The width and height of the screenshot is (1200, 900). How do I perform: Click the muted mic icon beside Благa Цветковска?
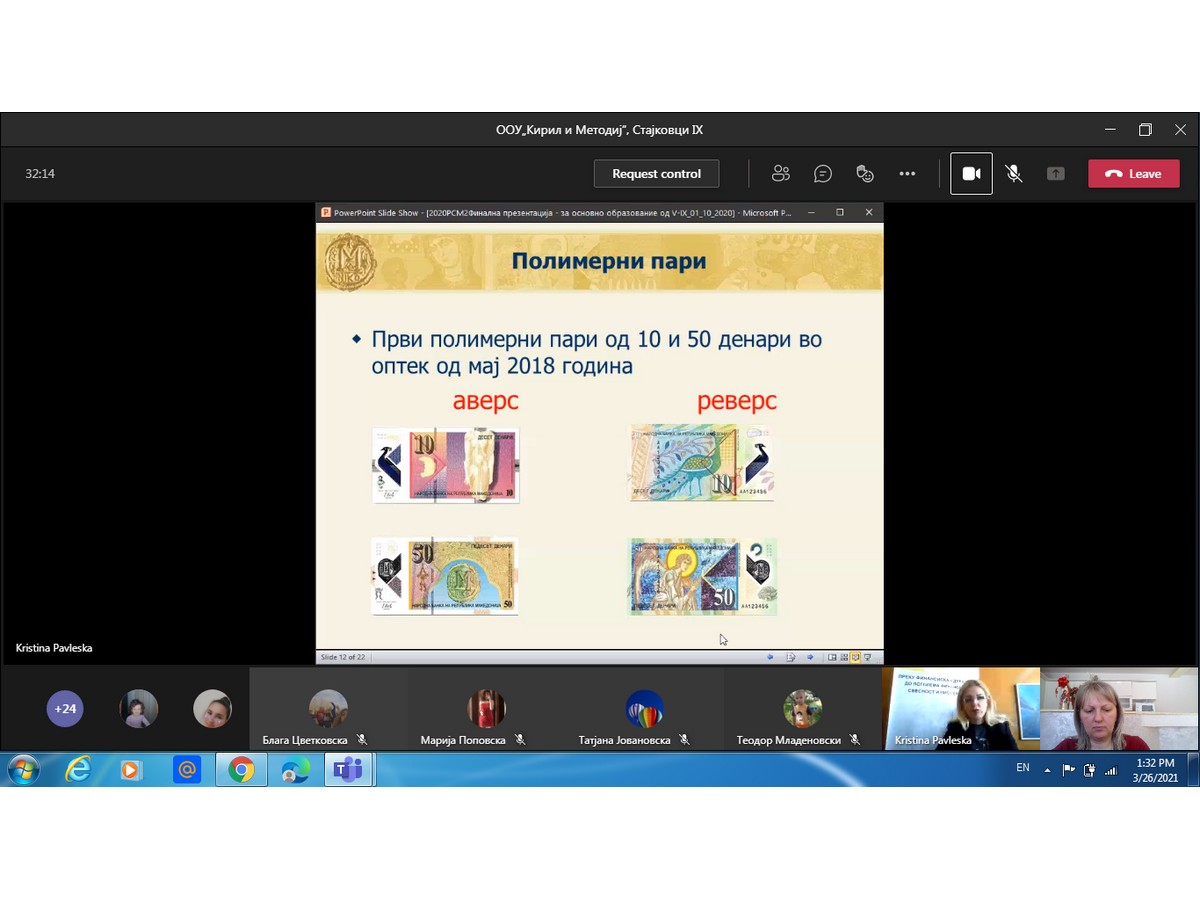pyautogui.click(x=362, y=740)
